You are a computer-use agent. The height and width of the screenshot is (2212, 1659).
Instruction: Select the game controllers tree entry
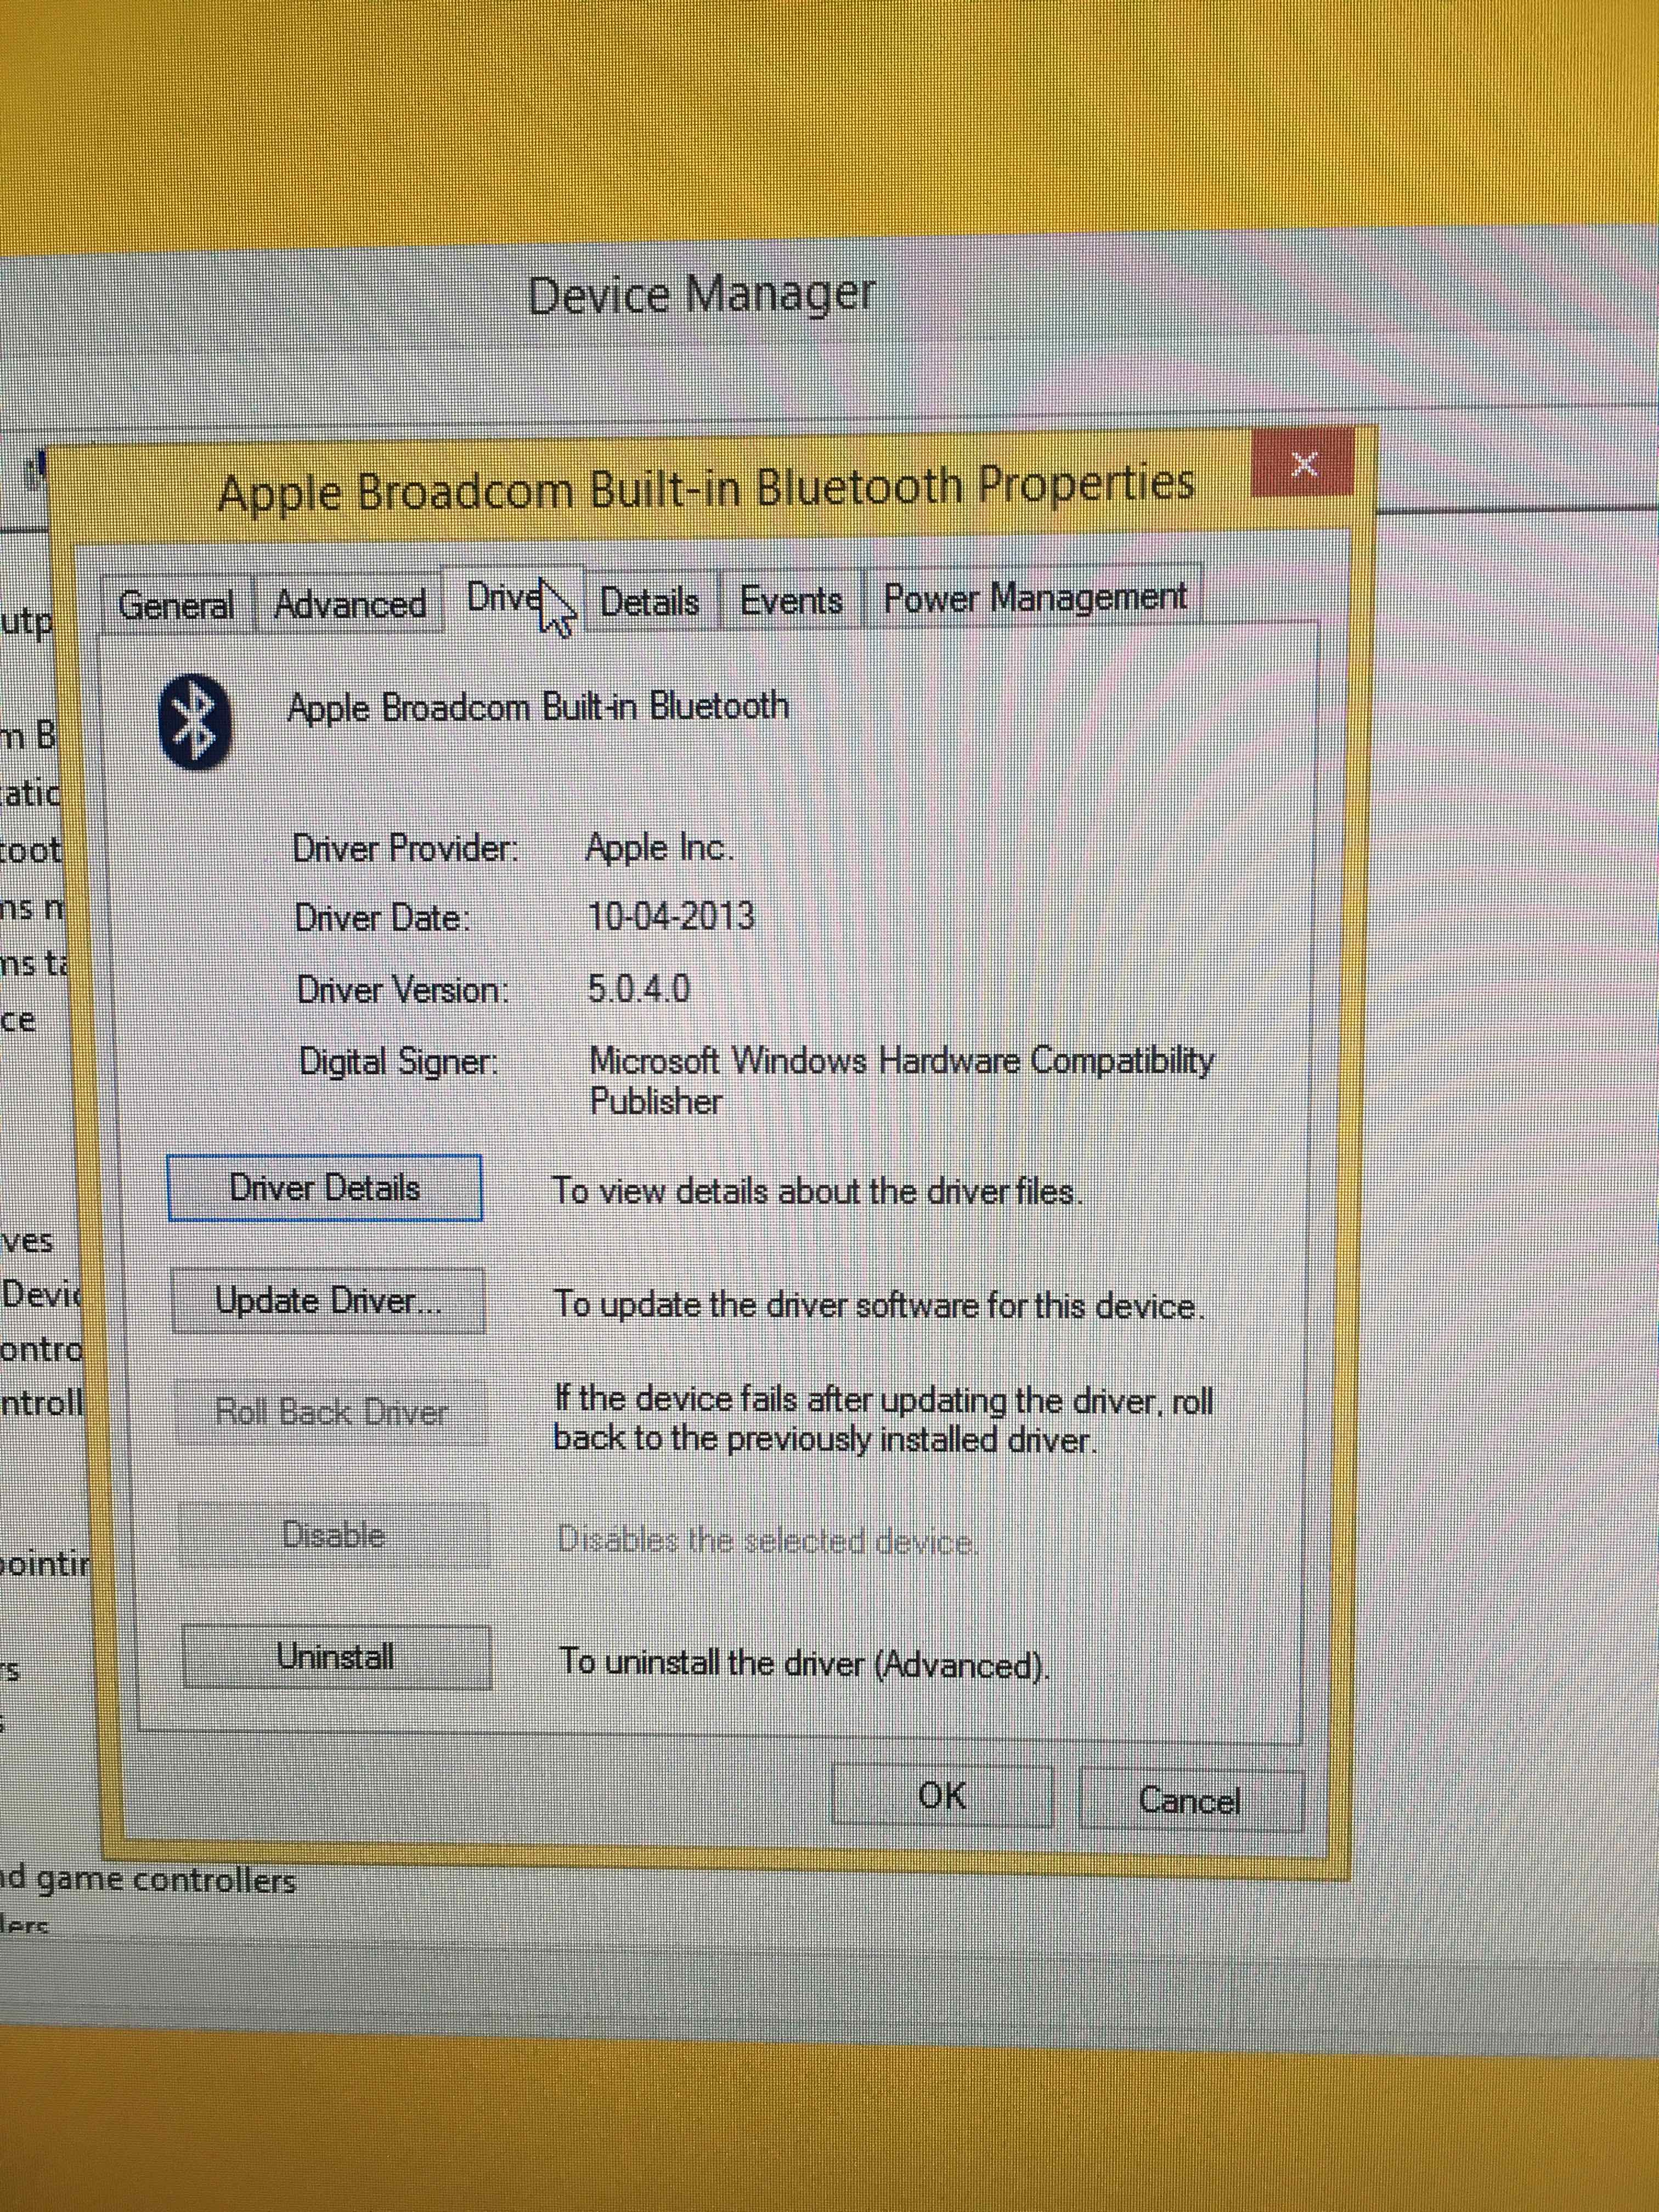pos(148,1880)
